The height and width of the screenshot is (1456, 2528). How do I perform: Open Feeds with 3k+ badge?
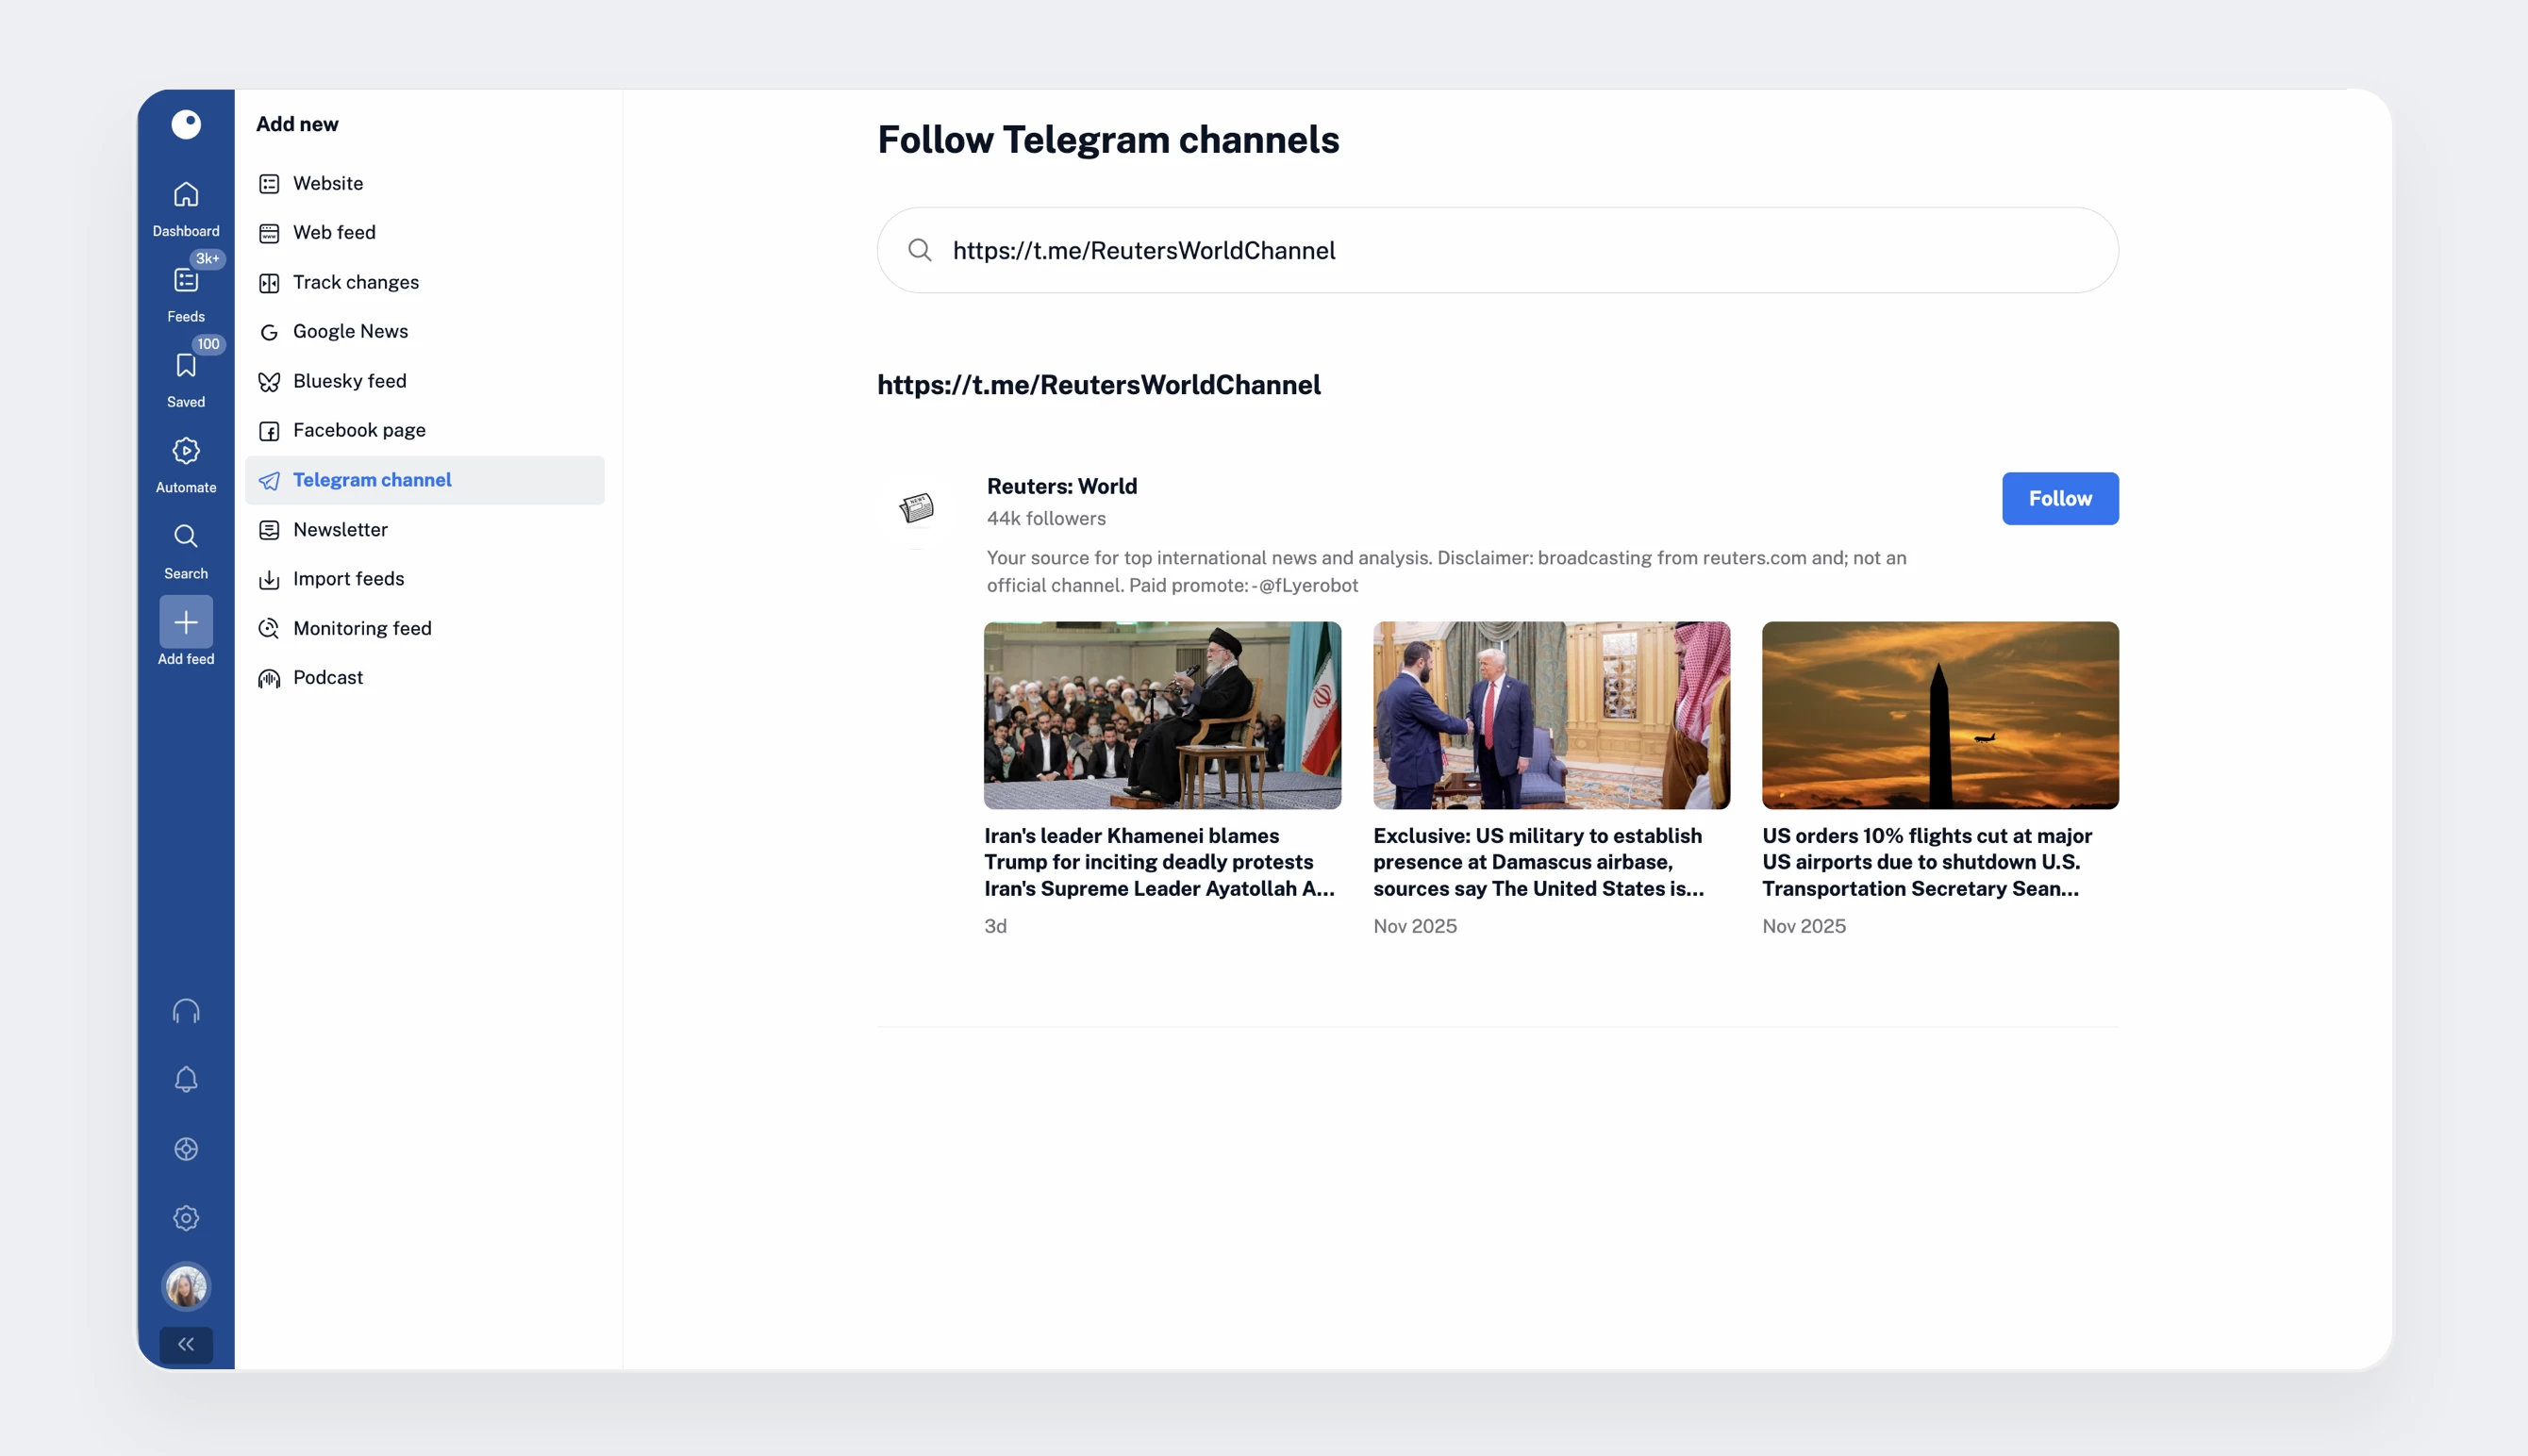click(x=186, y=281)
